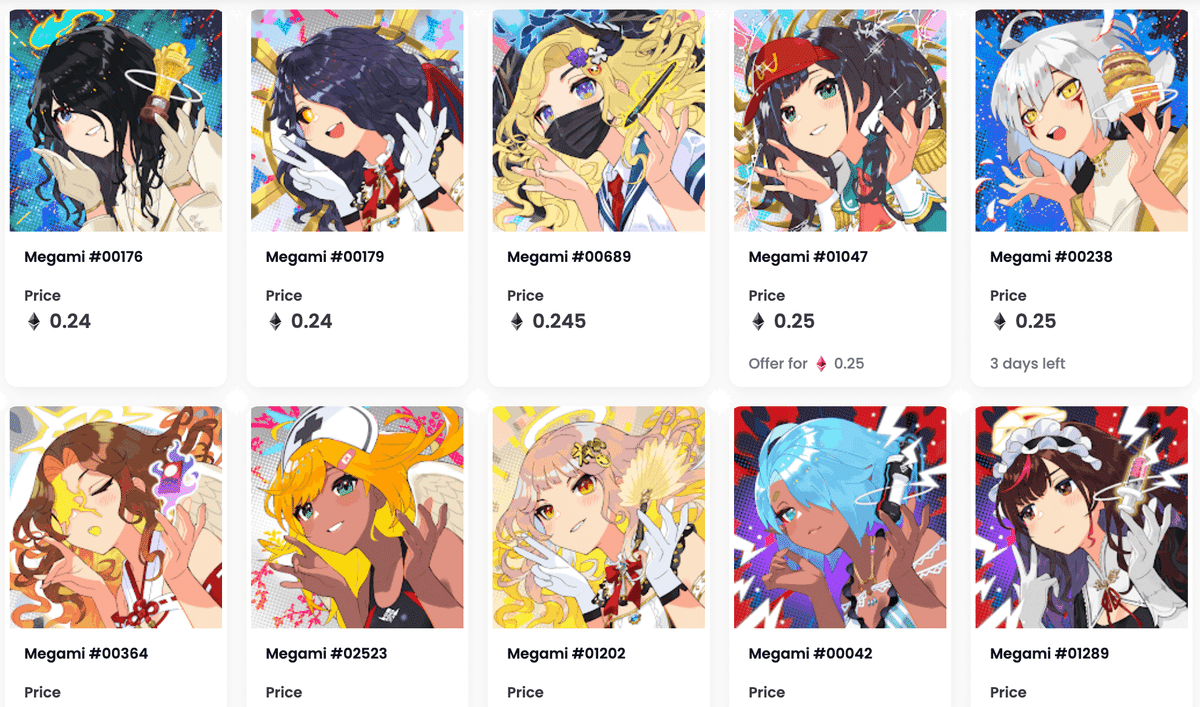Open the maid-headband Megami #01289 artwork
The height and width of the screenshot is (707, 1200).
click(1082, 517)
